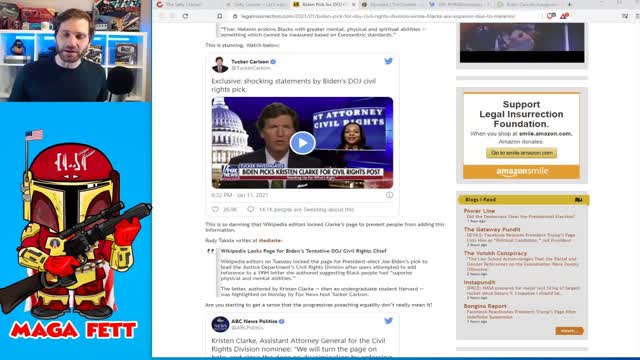
Task: Click verified badge next to ABC News Politics
Action: point(282,321)
